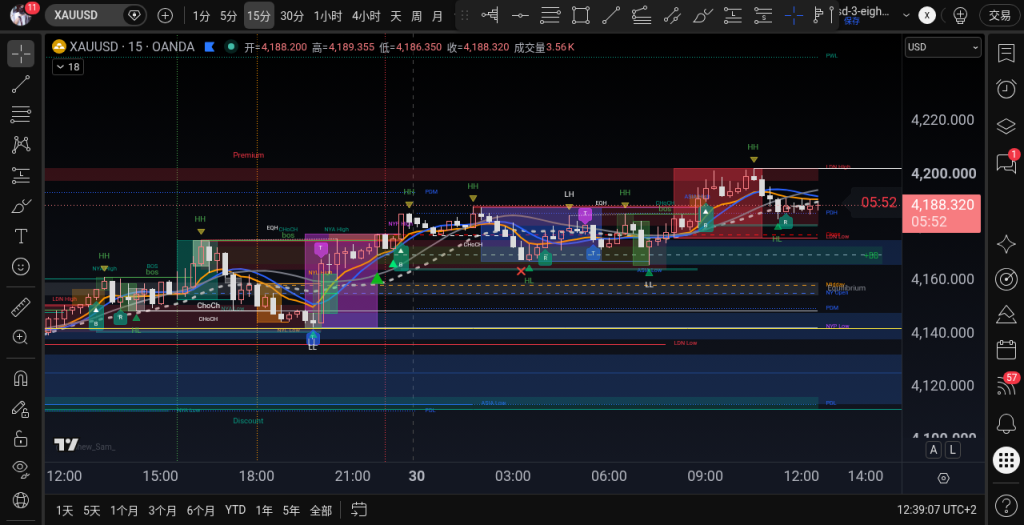Set date range to 5年
This screenshot has height=525, width=1024.
pos(291,510)
